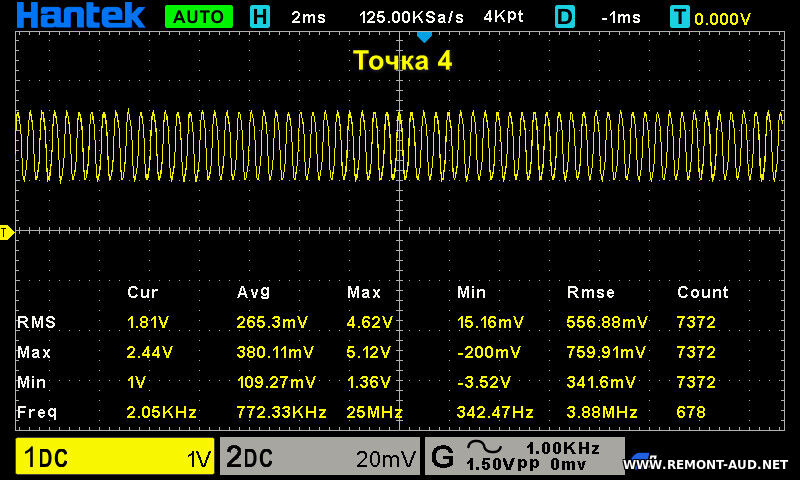Click the Avg column header
Viewport: 800px width, 480px height.
[x=253, y=292]
